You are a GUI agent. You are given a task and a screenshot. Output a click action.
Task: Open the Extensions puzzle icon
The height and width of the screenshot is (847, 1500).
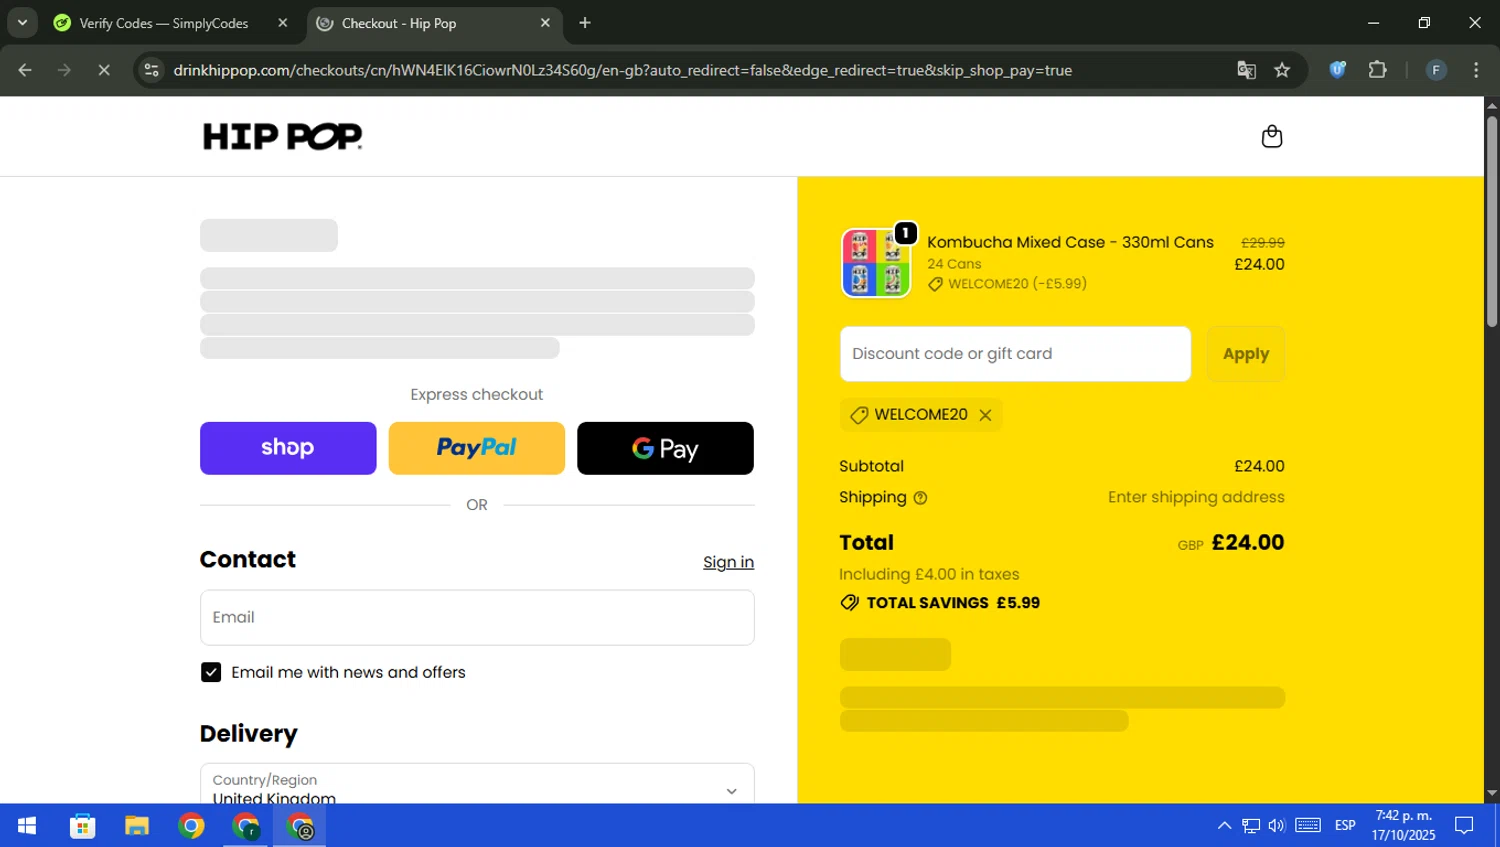tap(1378, 70)
